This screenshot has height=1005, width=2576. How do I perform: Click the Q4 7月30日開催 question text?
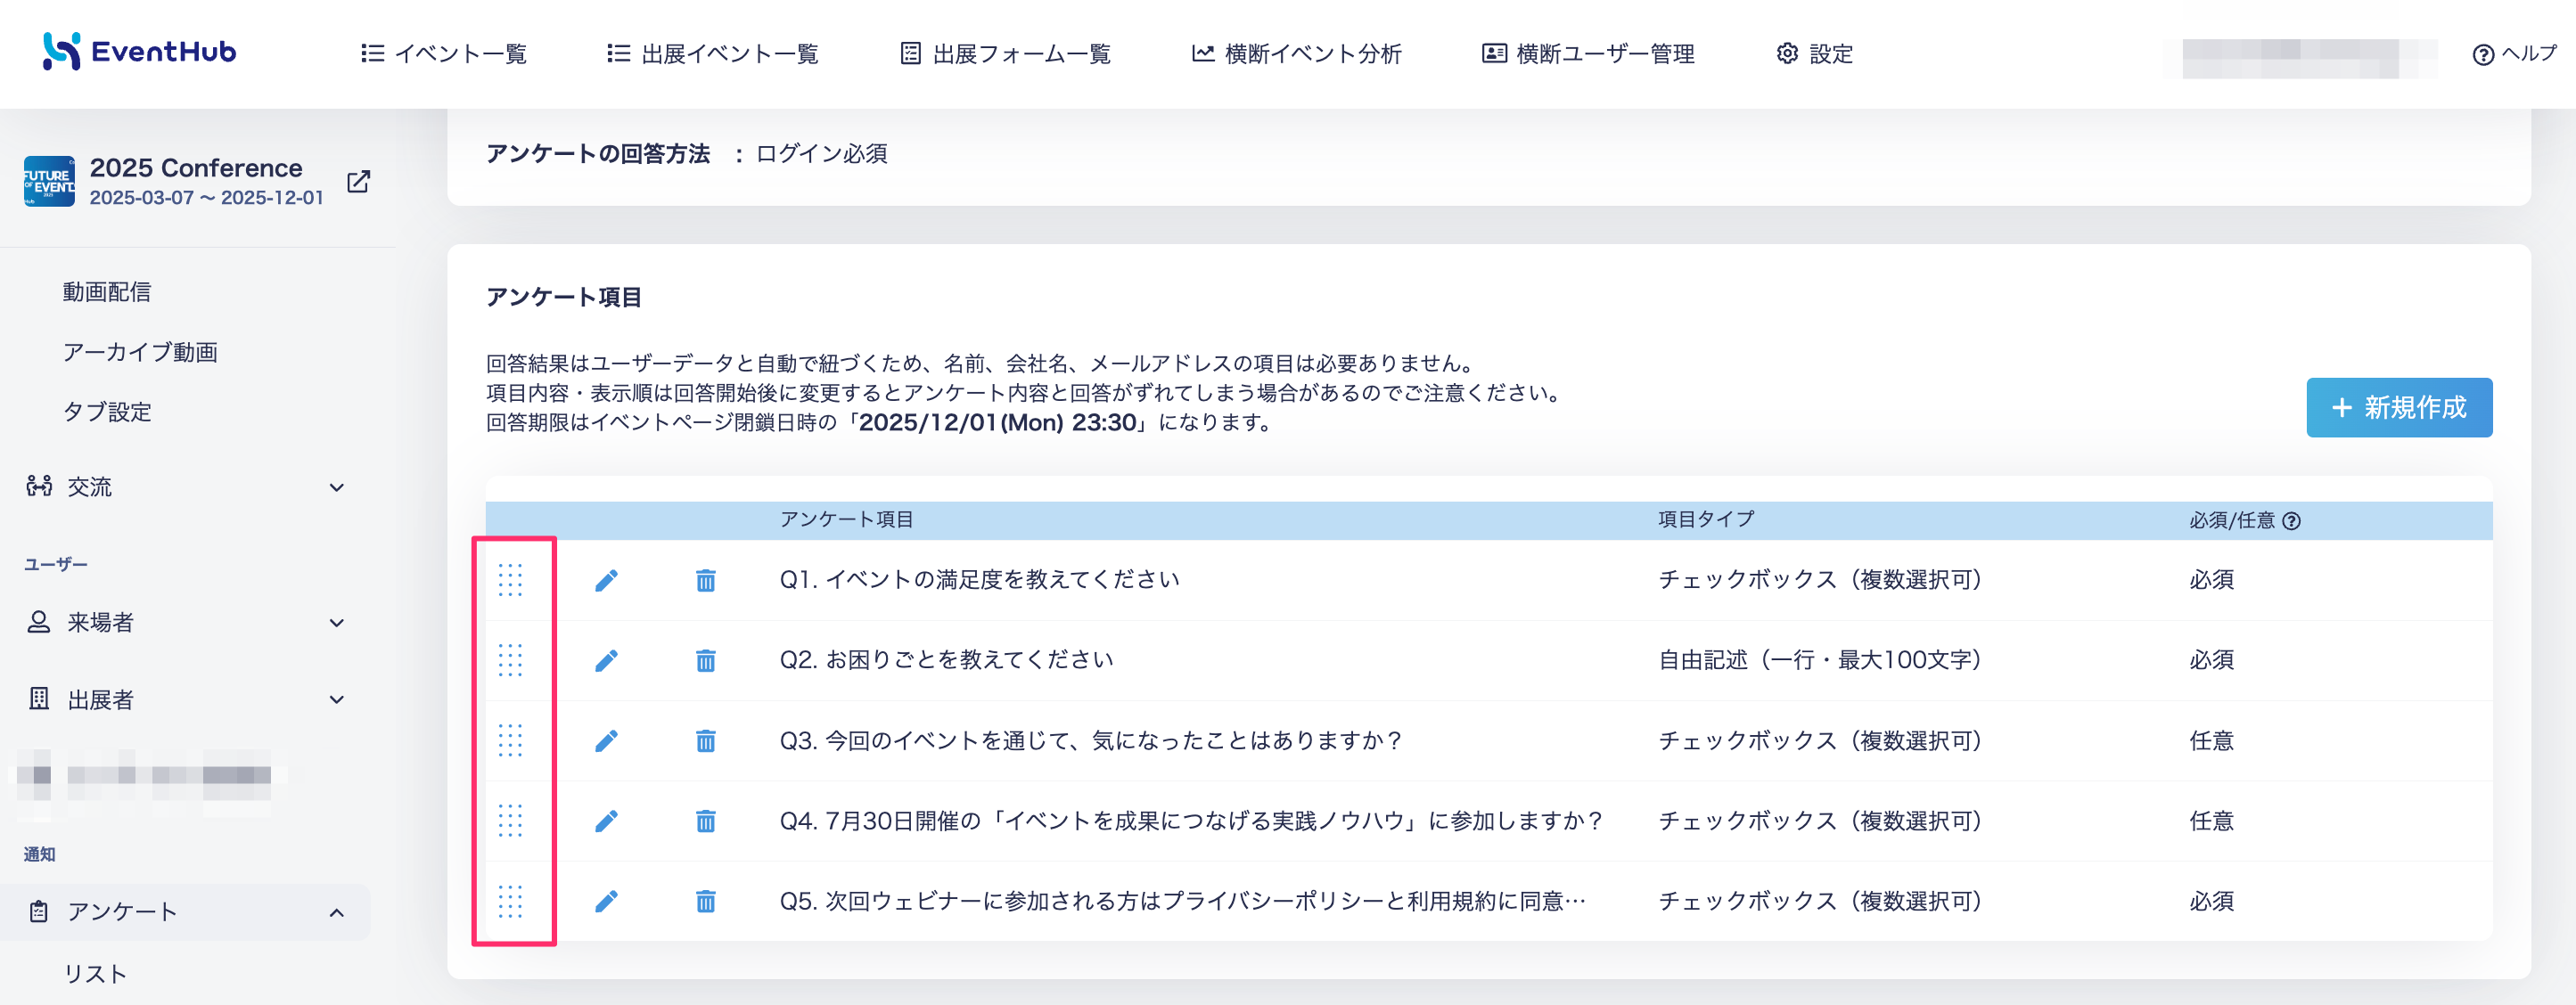point(1191,821)
